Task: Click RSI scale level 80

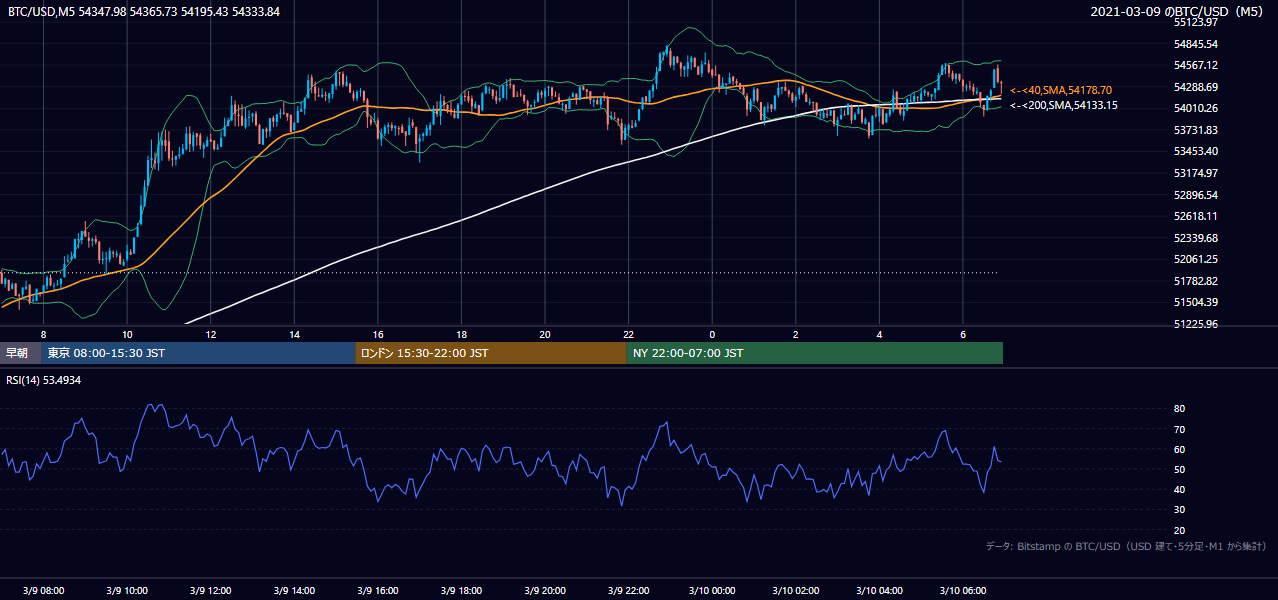Action: [1179, 409]
